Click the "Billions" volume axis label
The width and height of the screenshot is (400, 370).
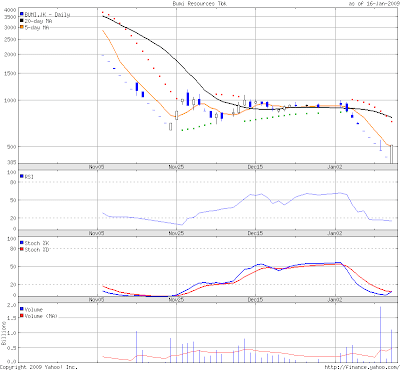tap(3, 333)
